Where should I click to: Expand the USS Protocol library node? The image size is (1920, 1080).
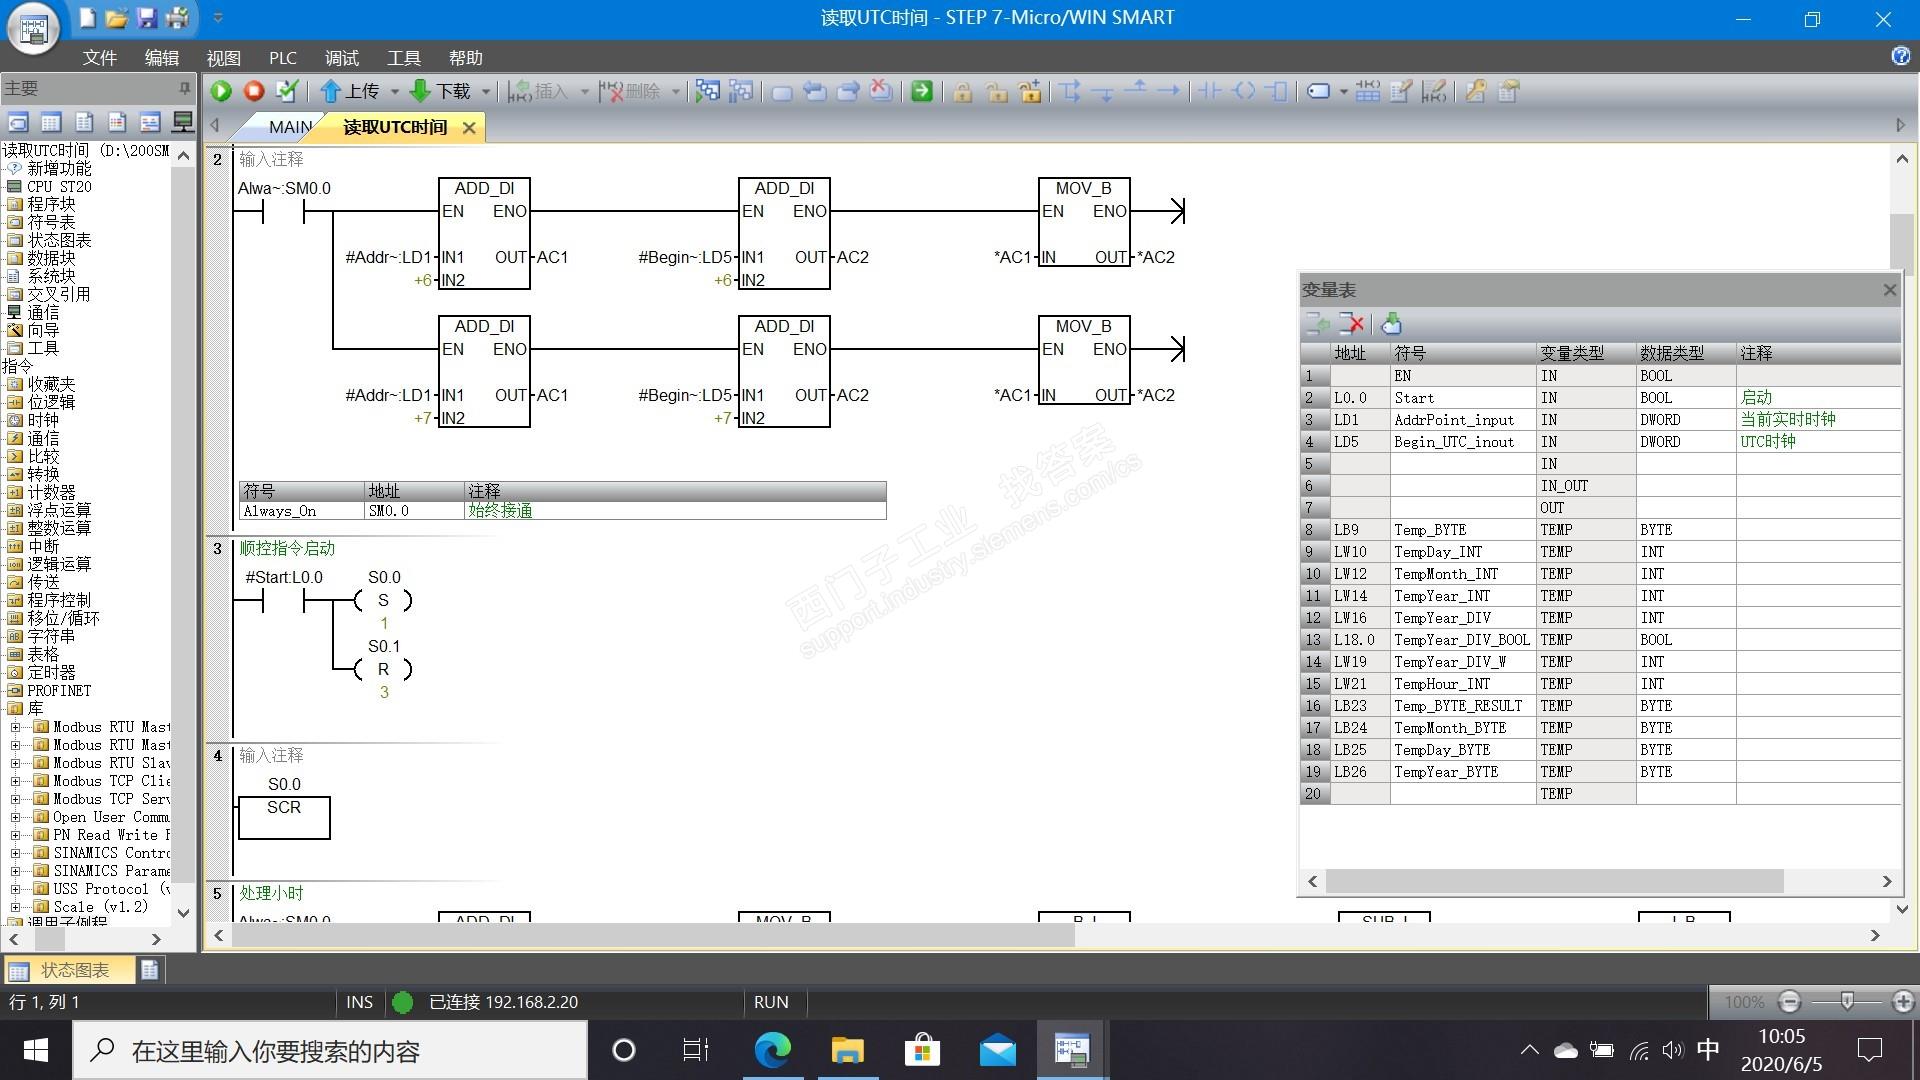15,889
